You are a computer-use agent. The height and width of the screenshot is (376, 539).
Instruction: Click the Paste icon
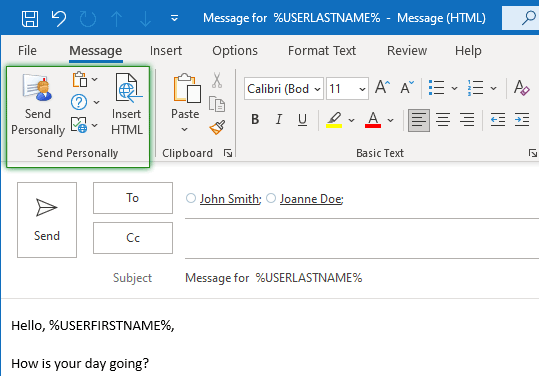pyautogui.click(x=187, y=88)
